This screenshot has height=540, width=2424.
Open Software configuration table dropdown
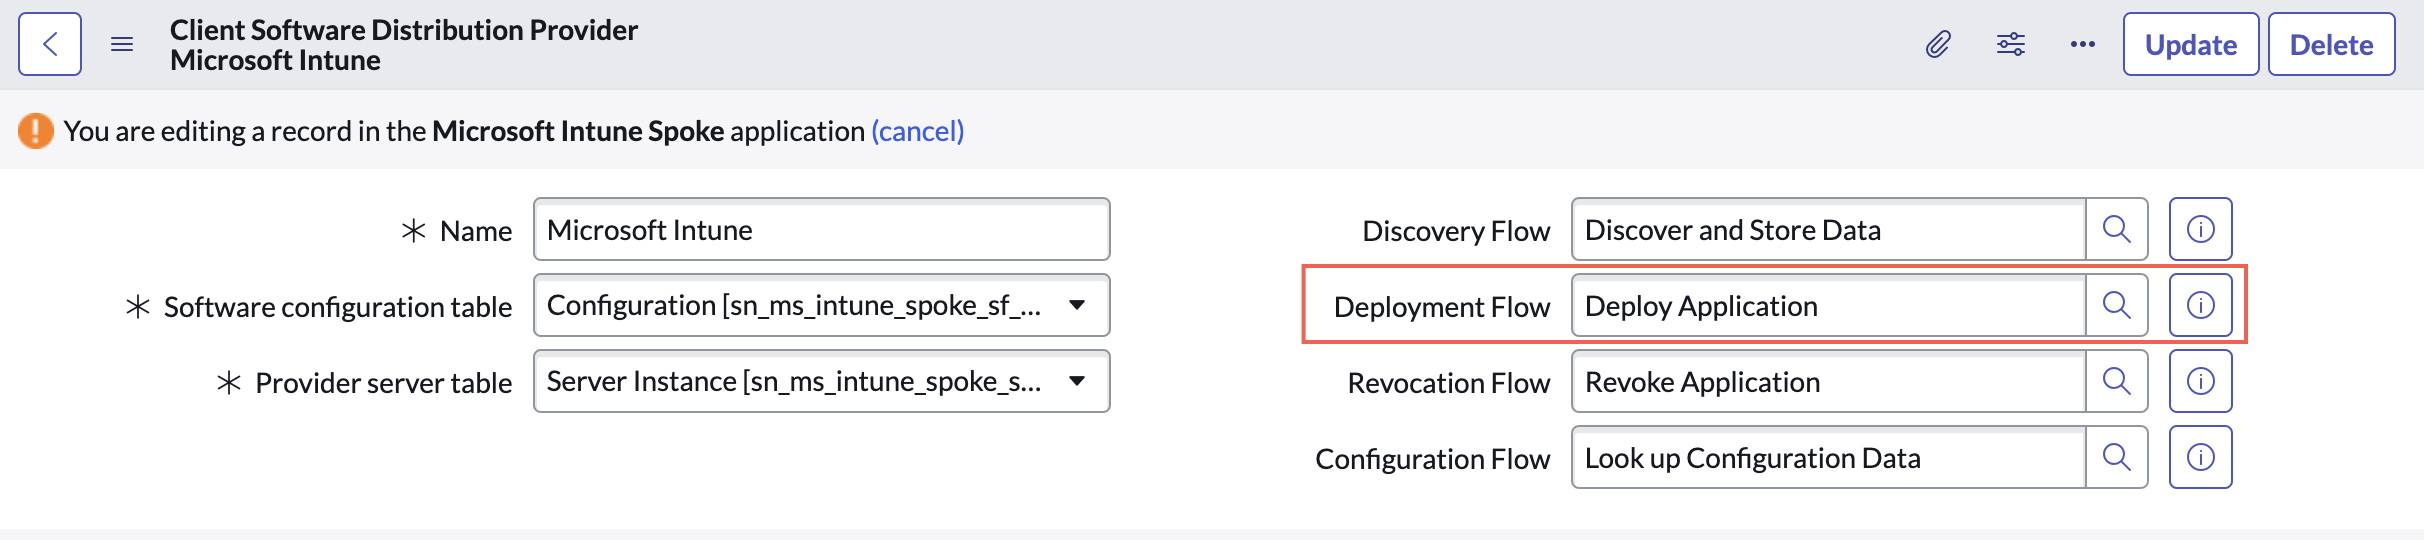point(822,305)
